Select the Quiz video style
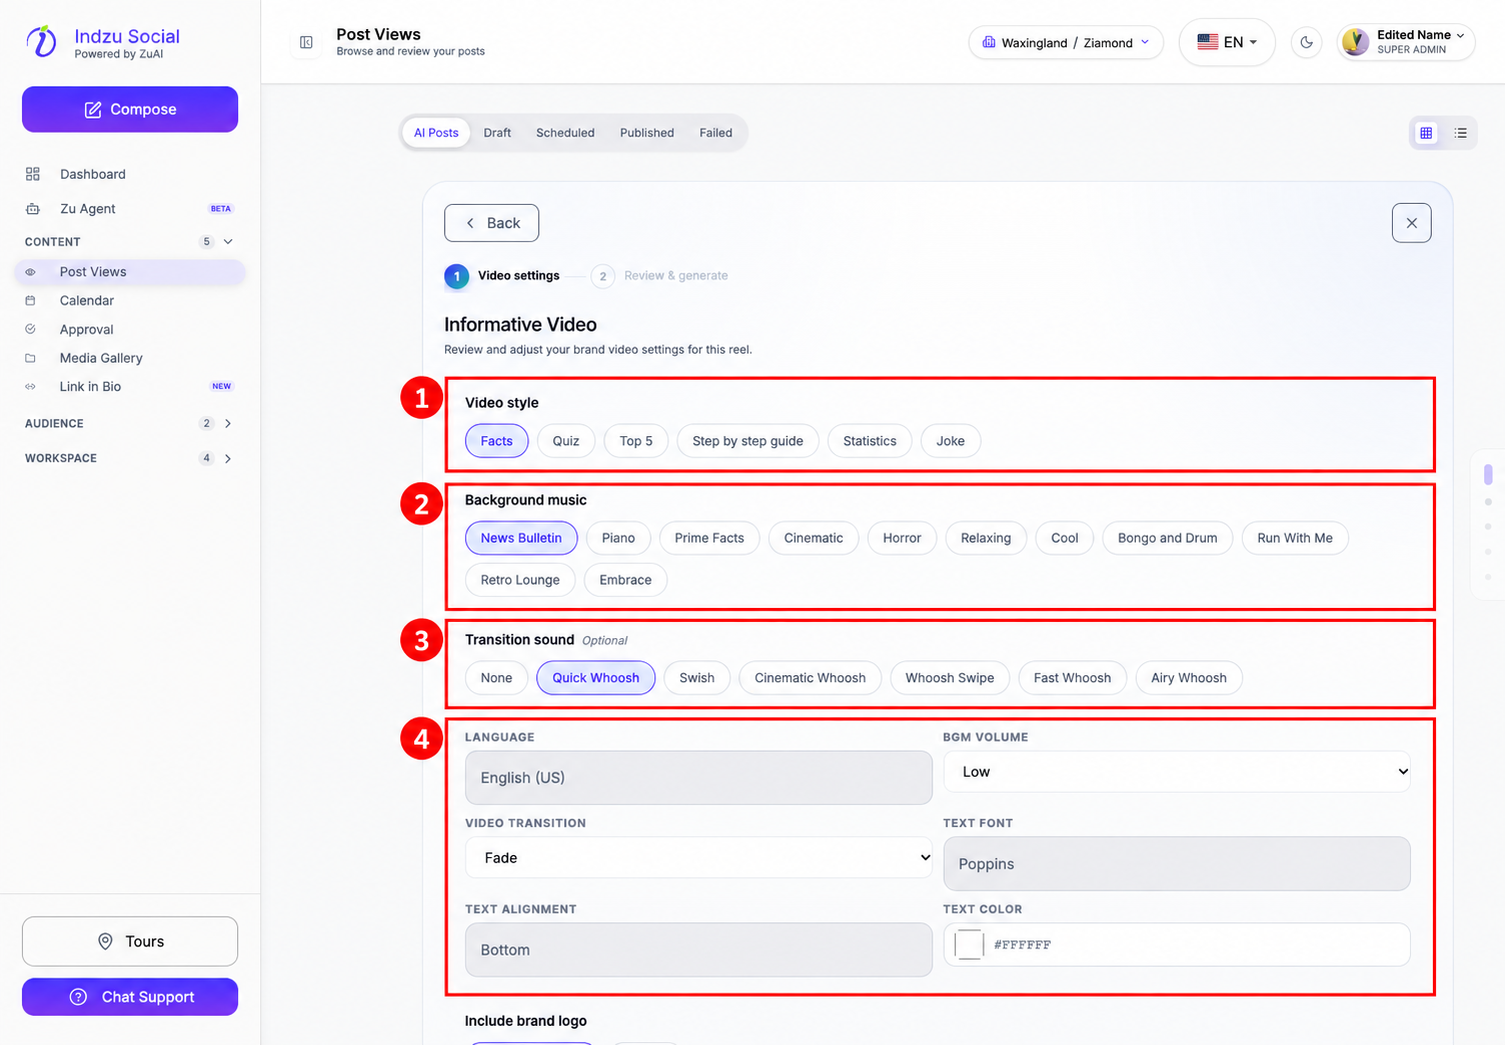Image resolution: width=1505 pixels, height=1045 pixels. (566, 441)
